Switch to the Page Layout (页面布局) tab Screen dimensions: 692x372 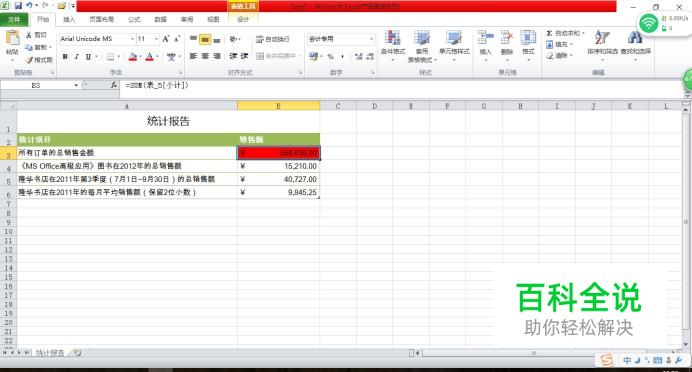(x=102, y=19)
